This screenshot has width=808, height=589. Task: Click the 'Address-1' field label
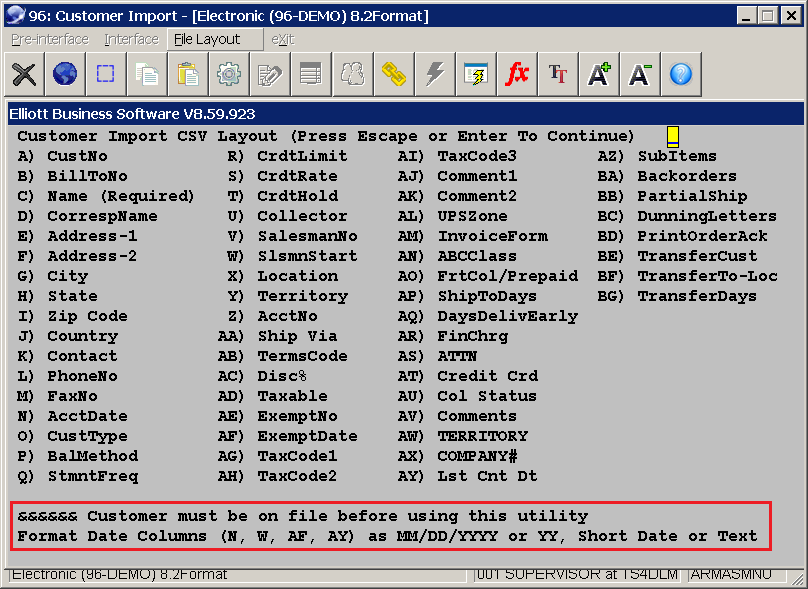[92, 237]
